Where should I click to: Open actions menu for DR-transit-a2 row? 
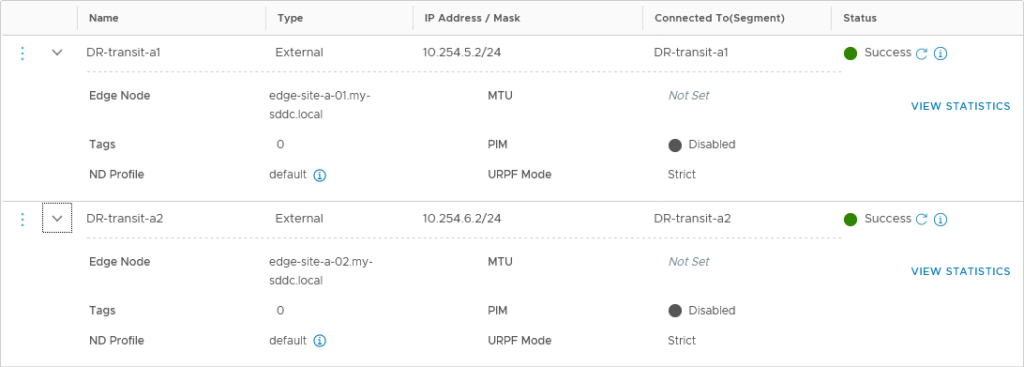click(x=23, y=219)
